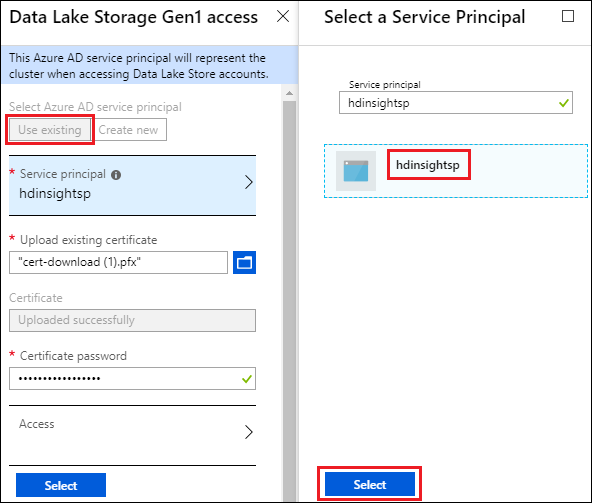Select the hdinsightsp result in the list
This screenshot has width=592, height=503.
456,171
